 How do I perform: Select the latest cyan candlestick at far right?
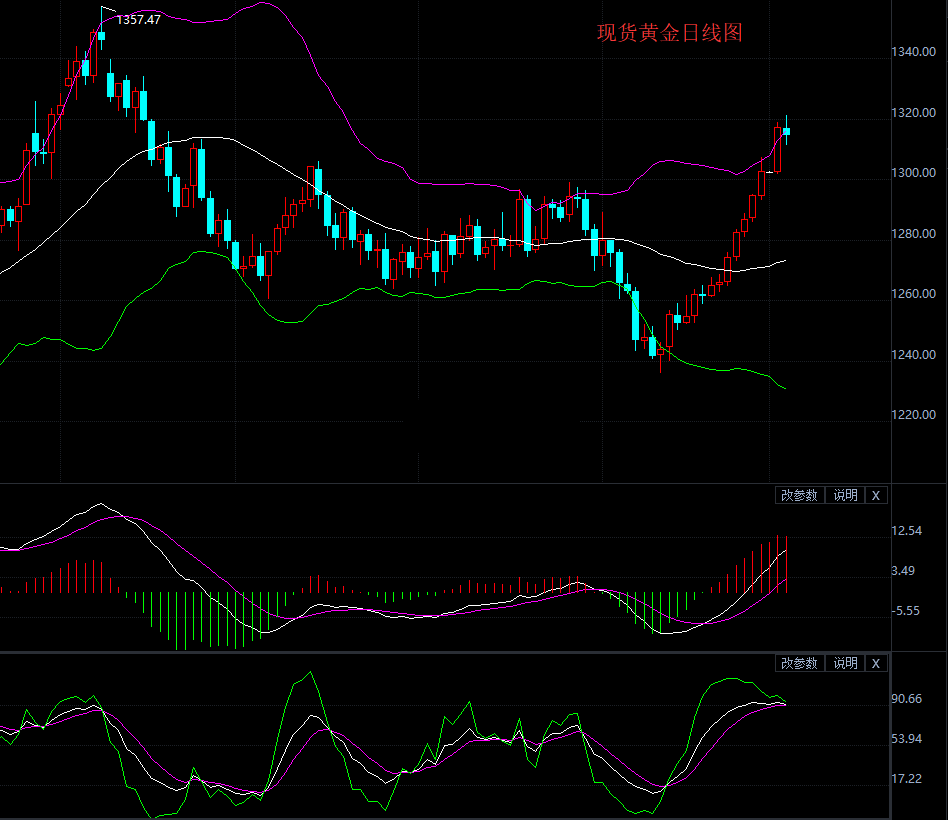point(787,131)
